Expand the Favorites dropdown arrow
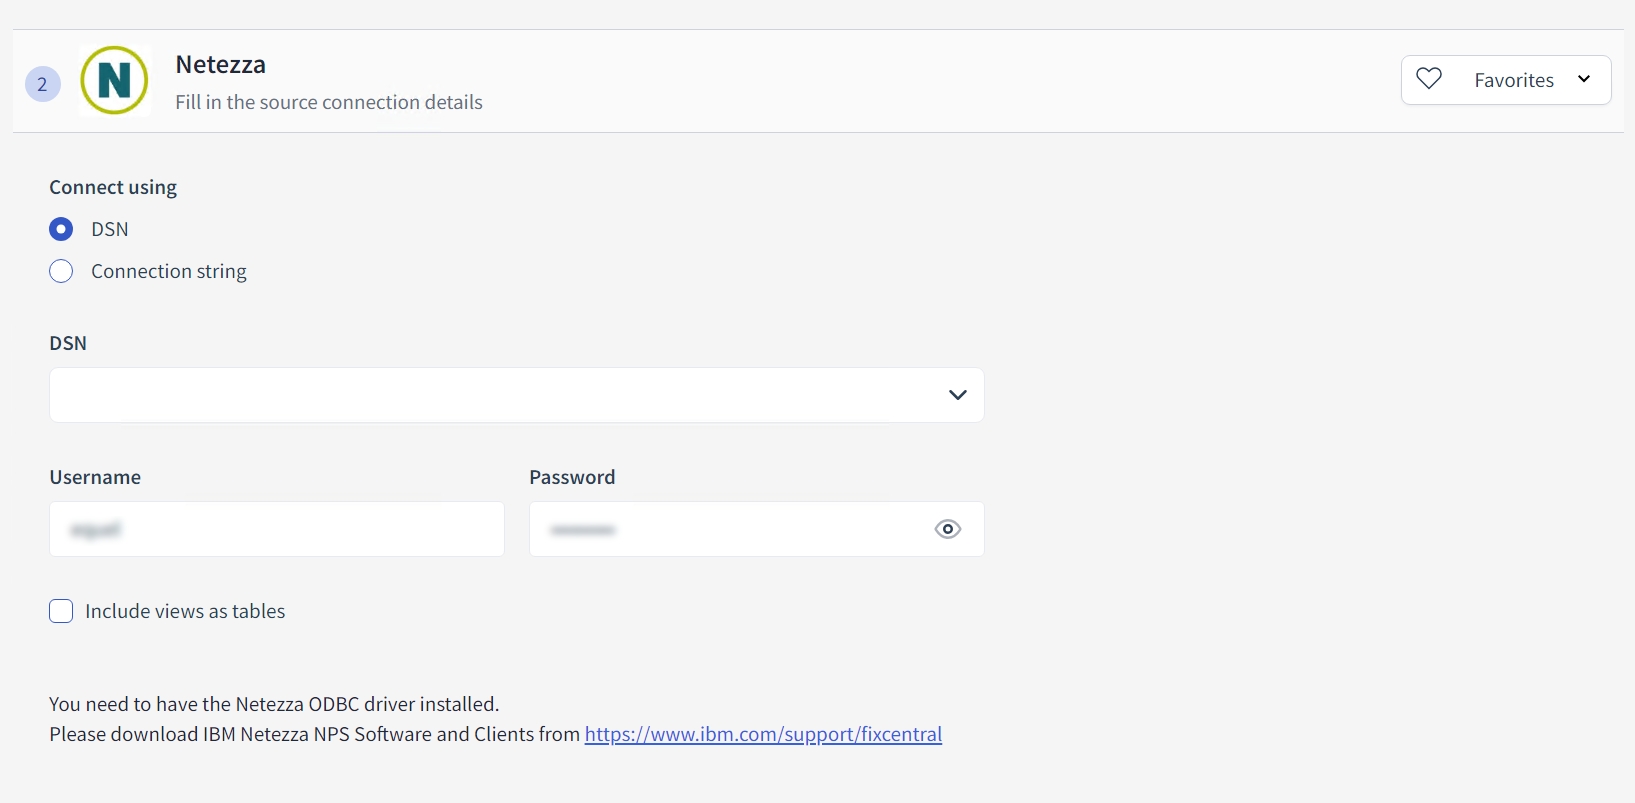This screenshot has height=803, width=1635. [1584, 79]
